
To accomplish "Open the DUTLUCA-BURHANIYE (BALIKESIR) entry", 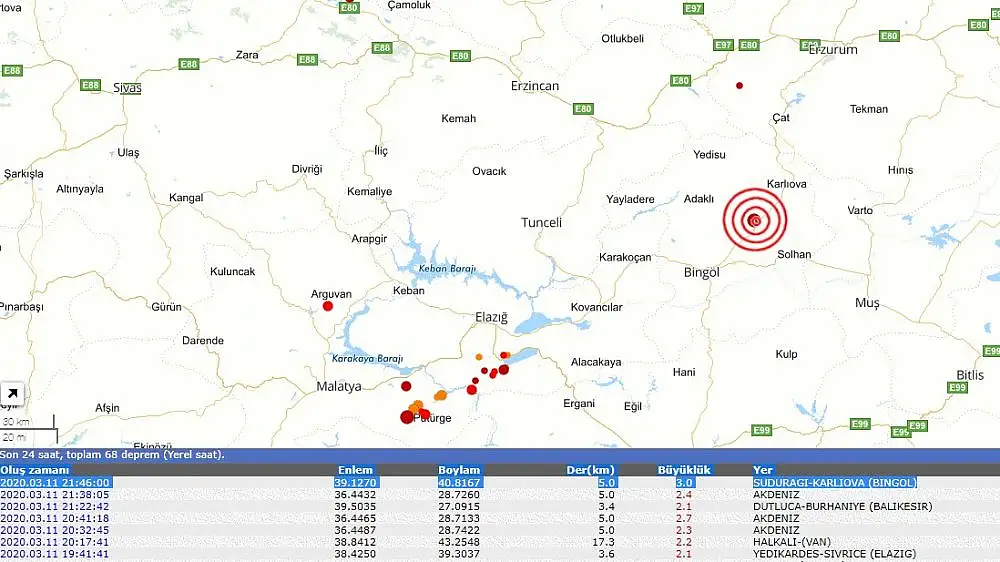I will click(842, 506).
